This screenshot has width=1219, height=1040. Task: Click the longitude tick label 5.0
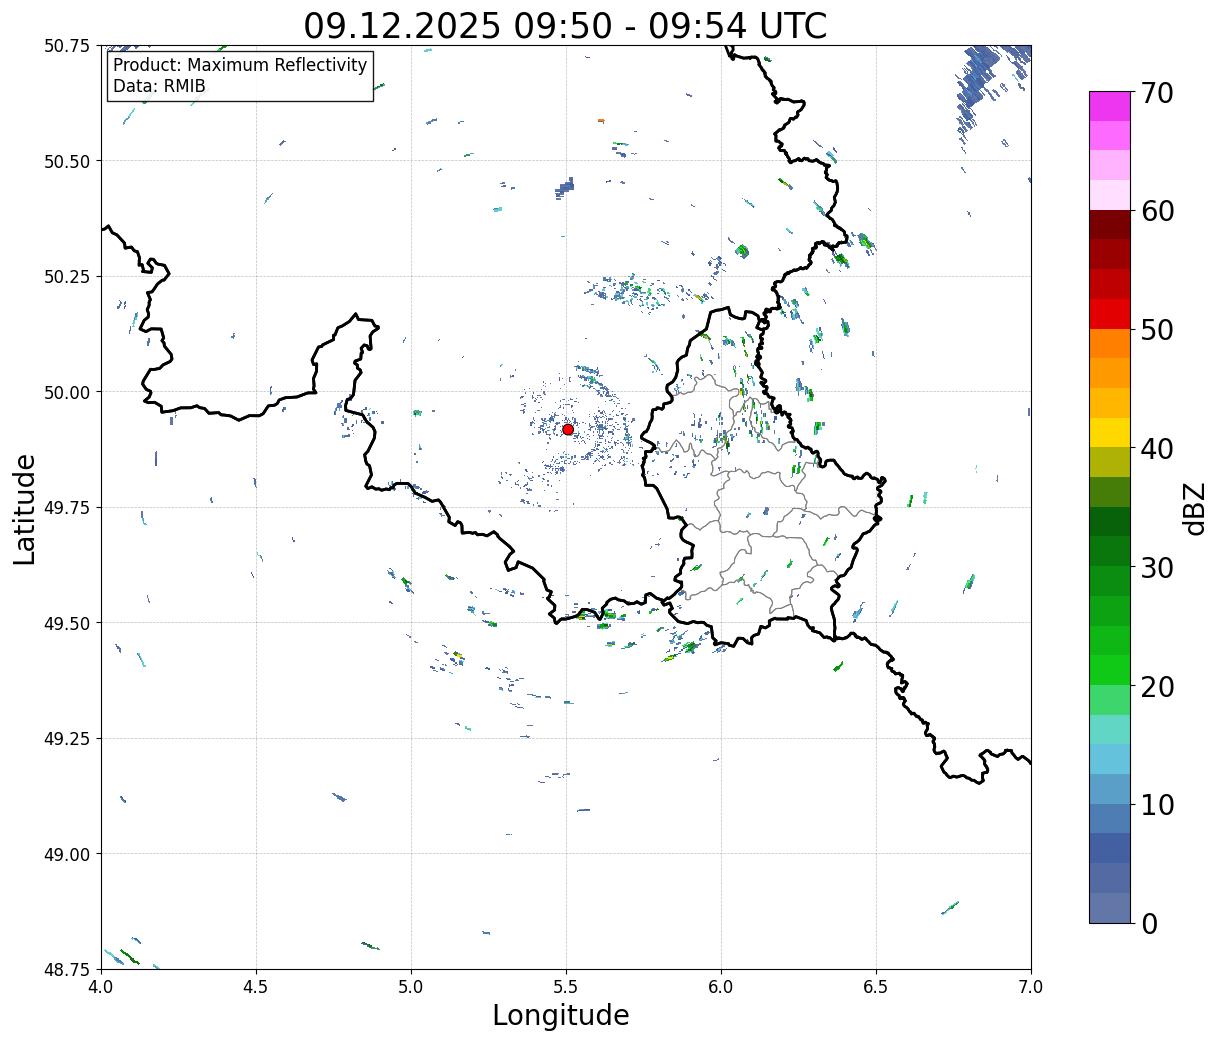[411, 986]
